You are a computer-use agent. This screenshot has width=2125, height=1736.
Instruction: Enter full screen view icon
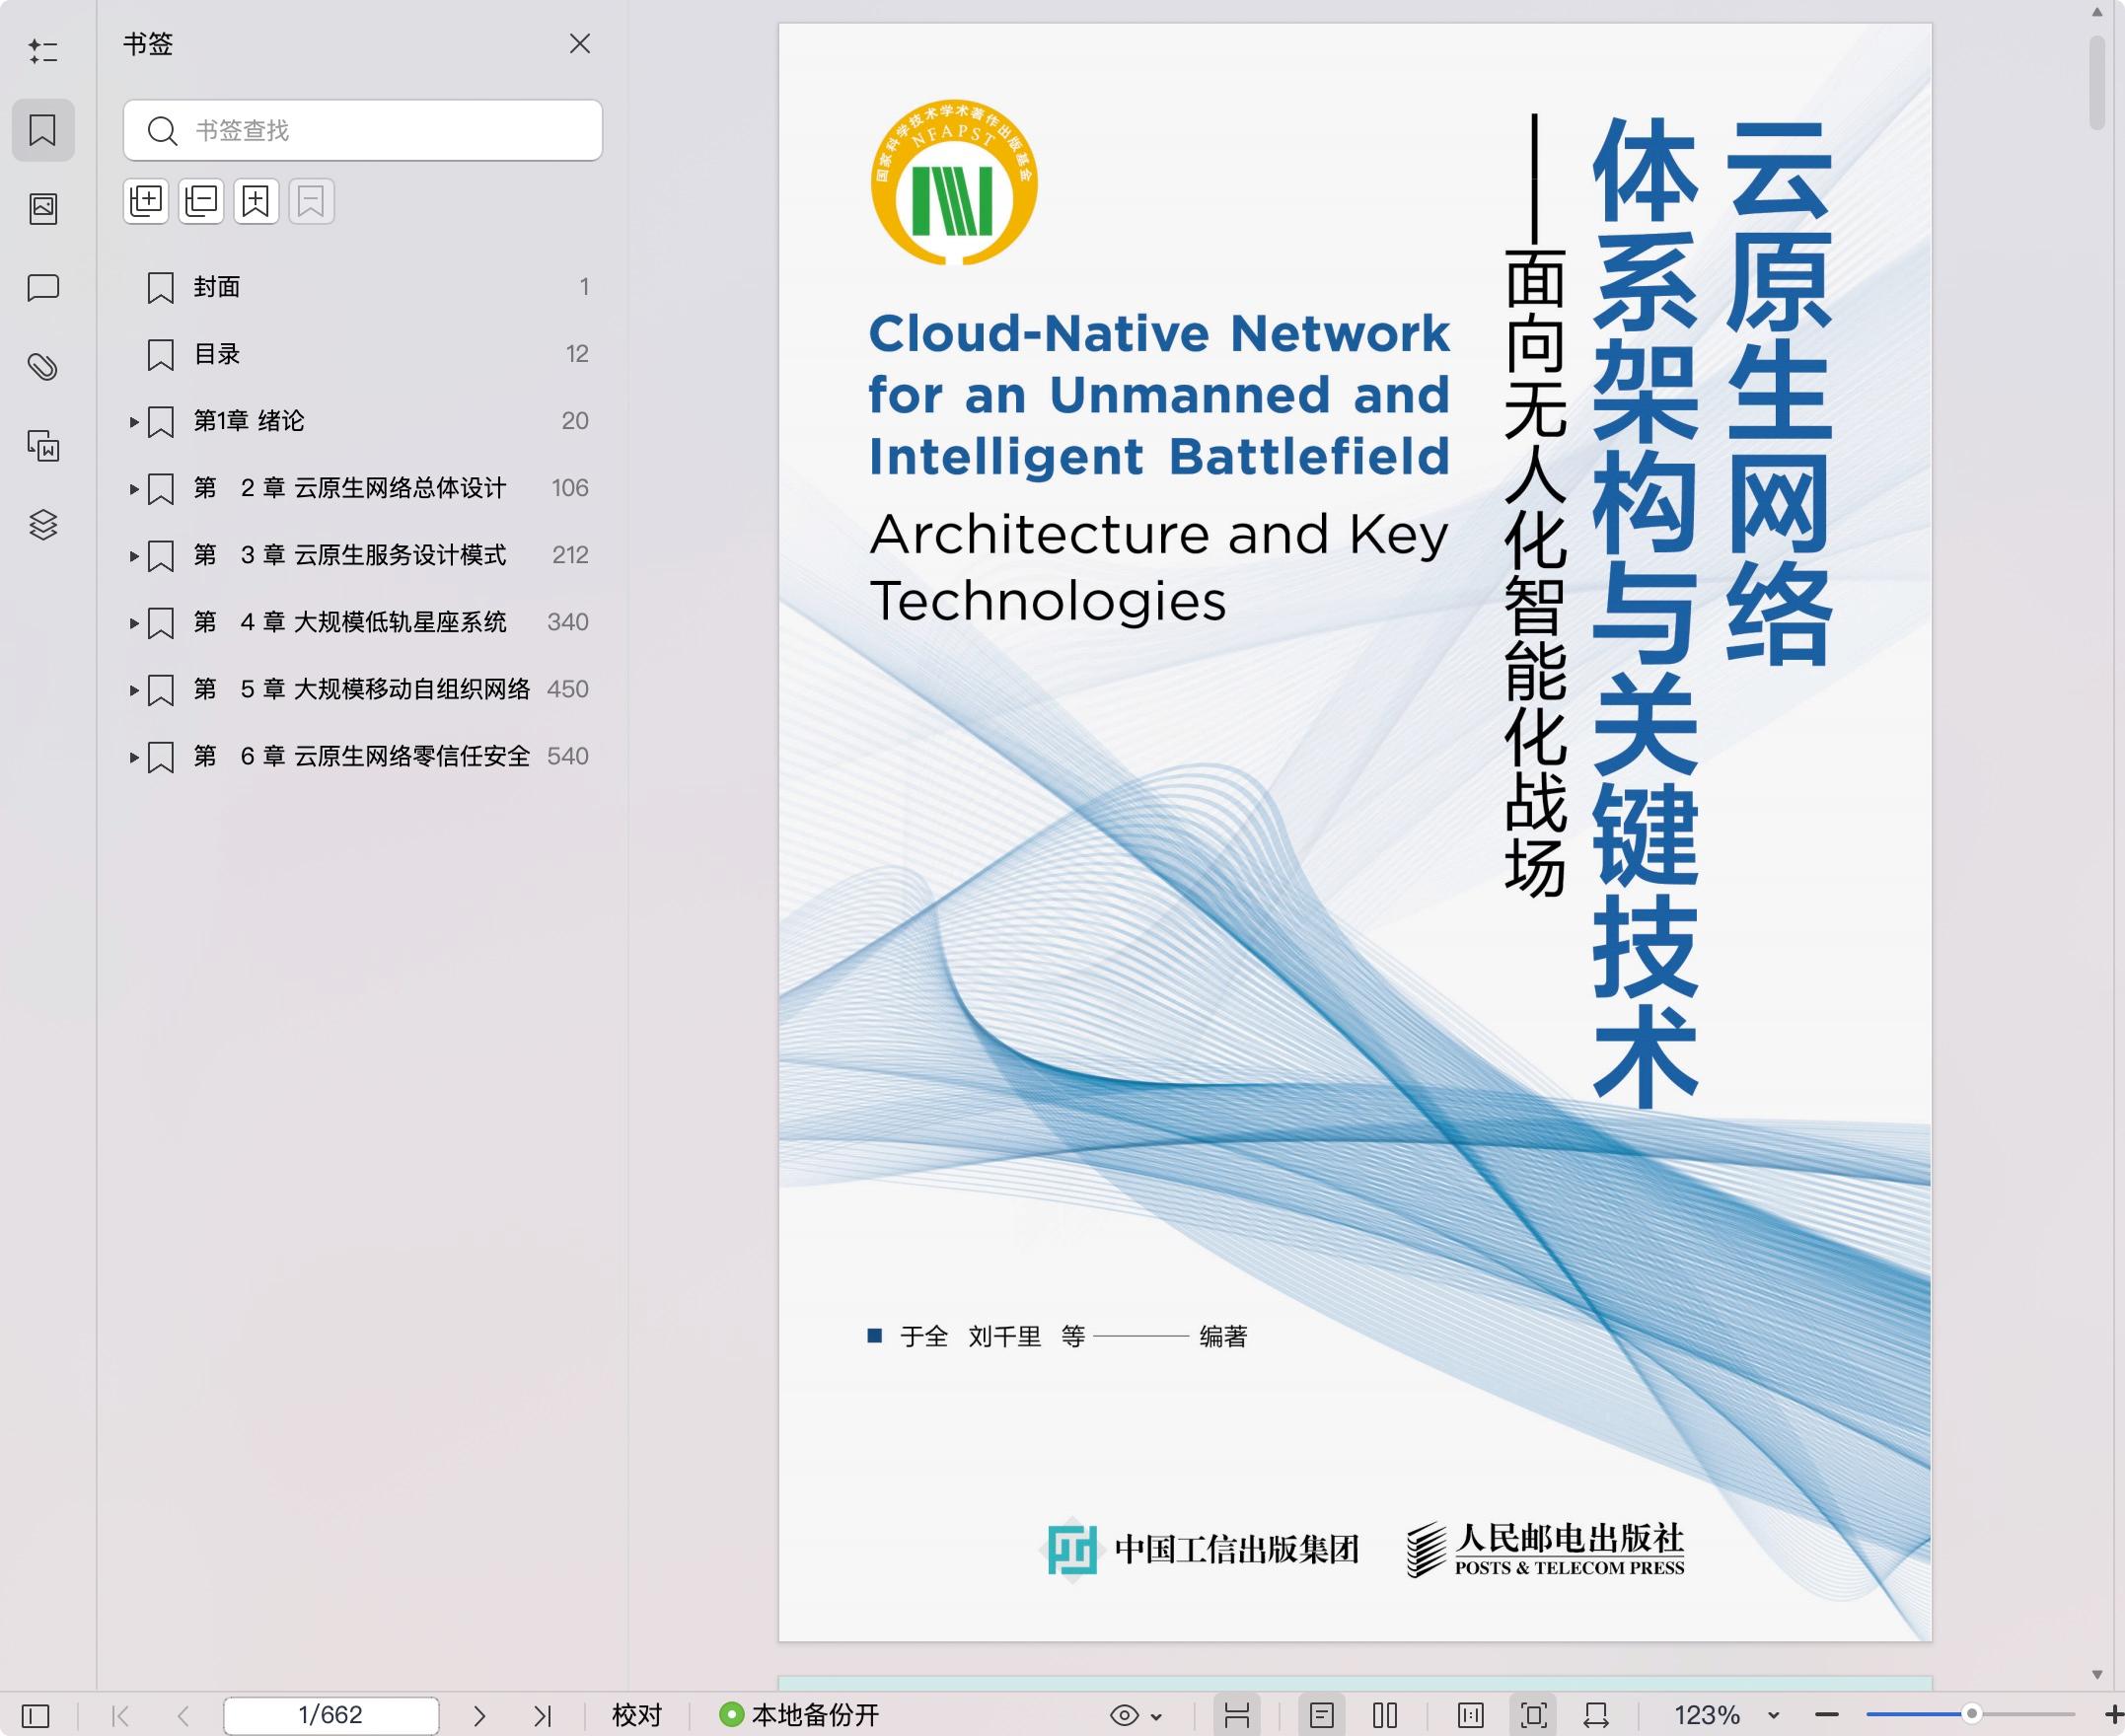coord(1534,1716)
